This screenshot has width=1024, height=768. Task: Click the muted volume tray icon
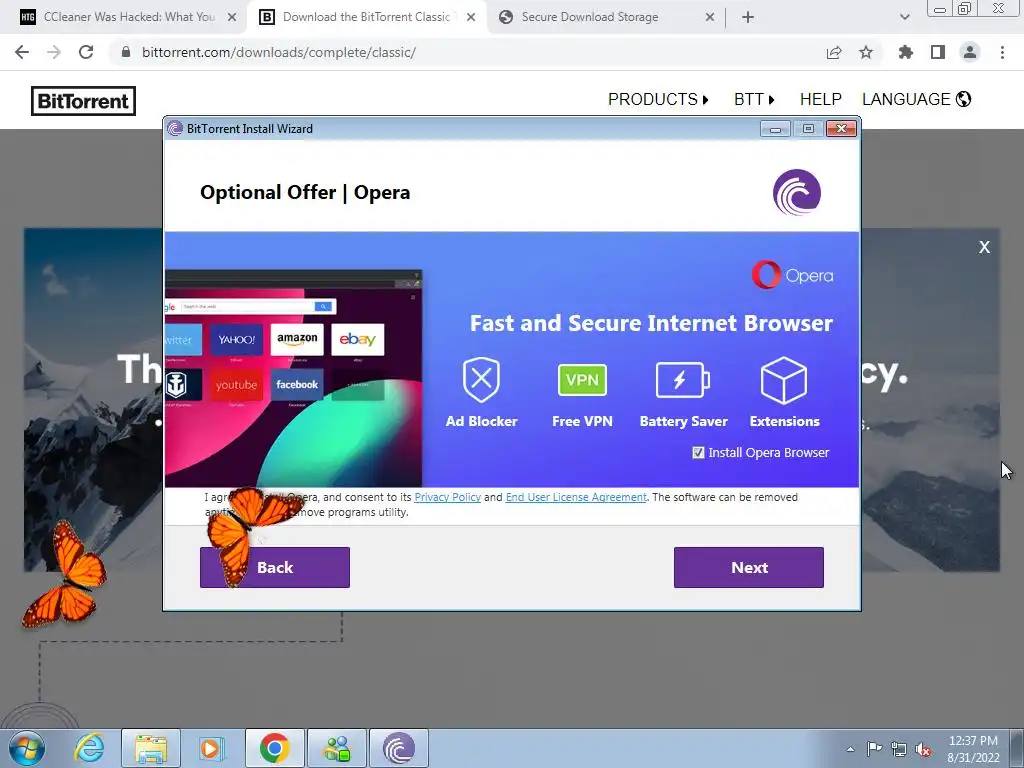923,749
